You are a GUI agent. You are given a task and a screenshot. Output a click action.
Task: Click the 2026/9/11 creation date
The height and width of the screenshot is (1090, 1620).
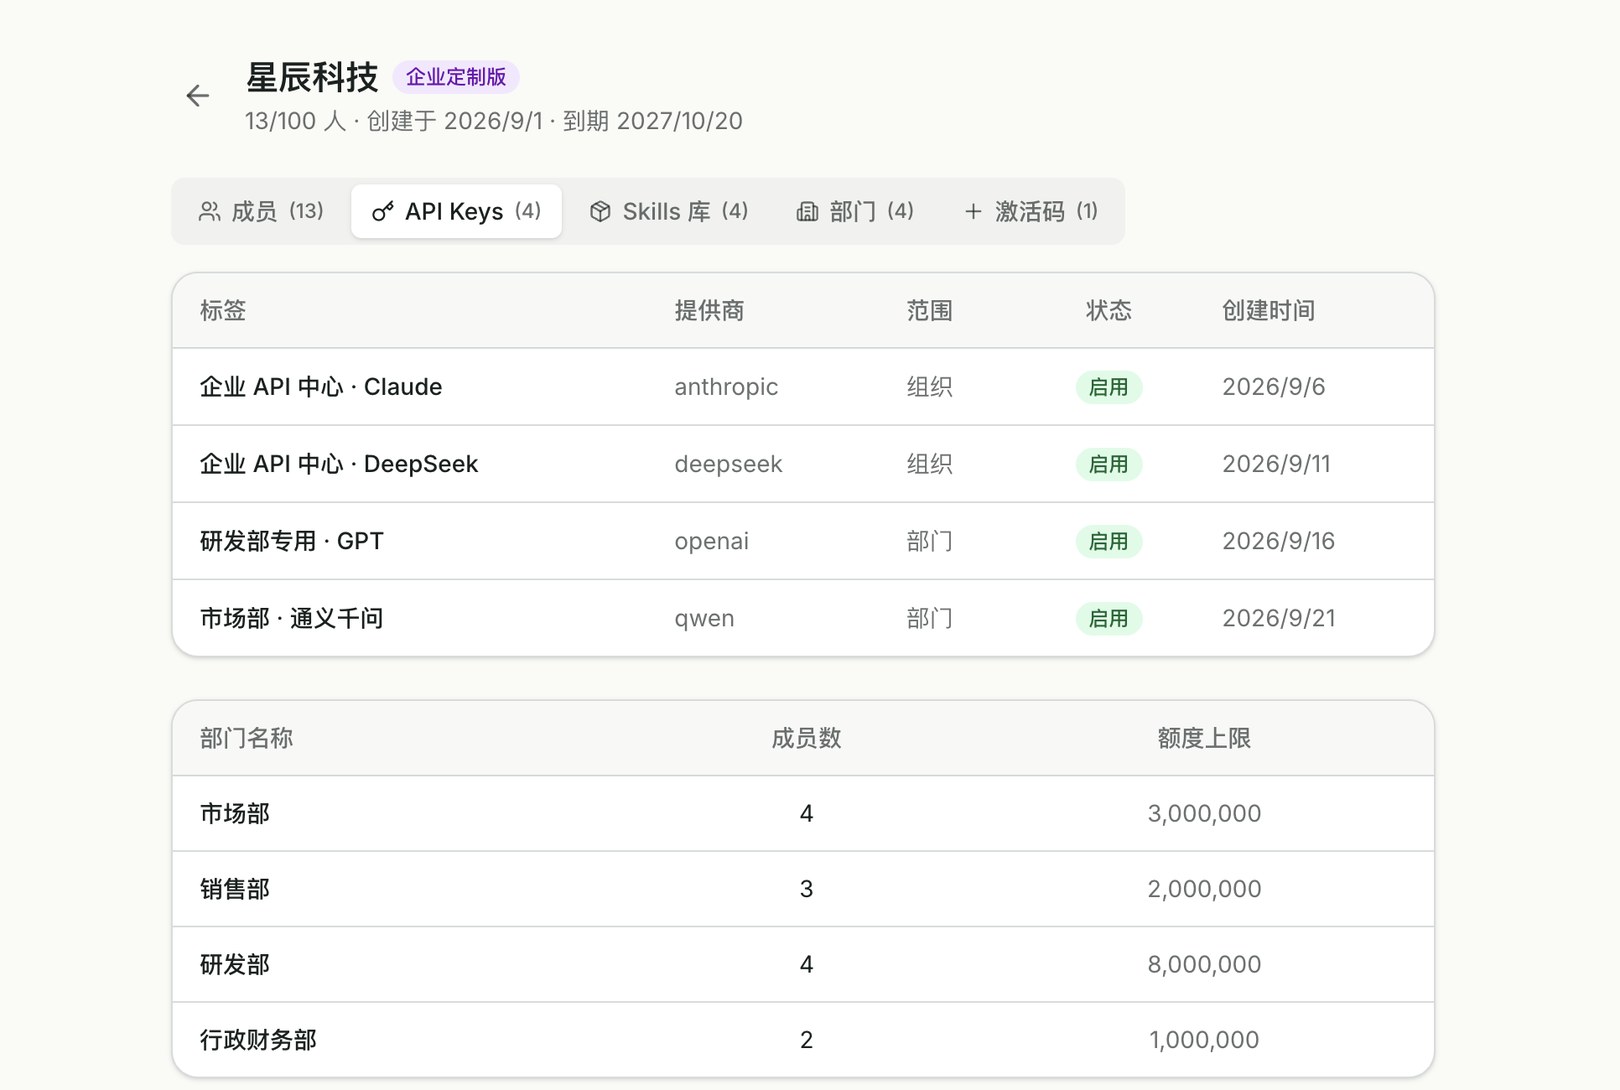[1276, 464]
